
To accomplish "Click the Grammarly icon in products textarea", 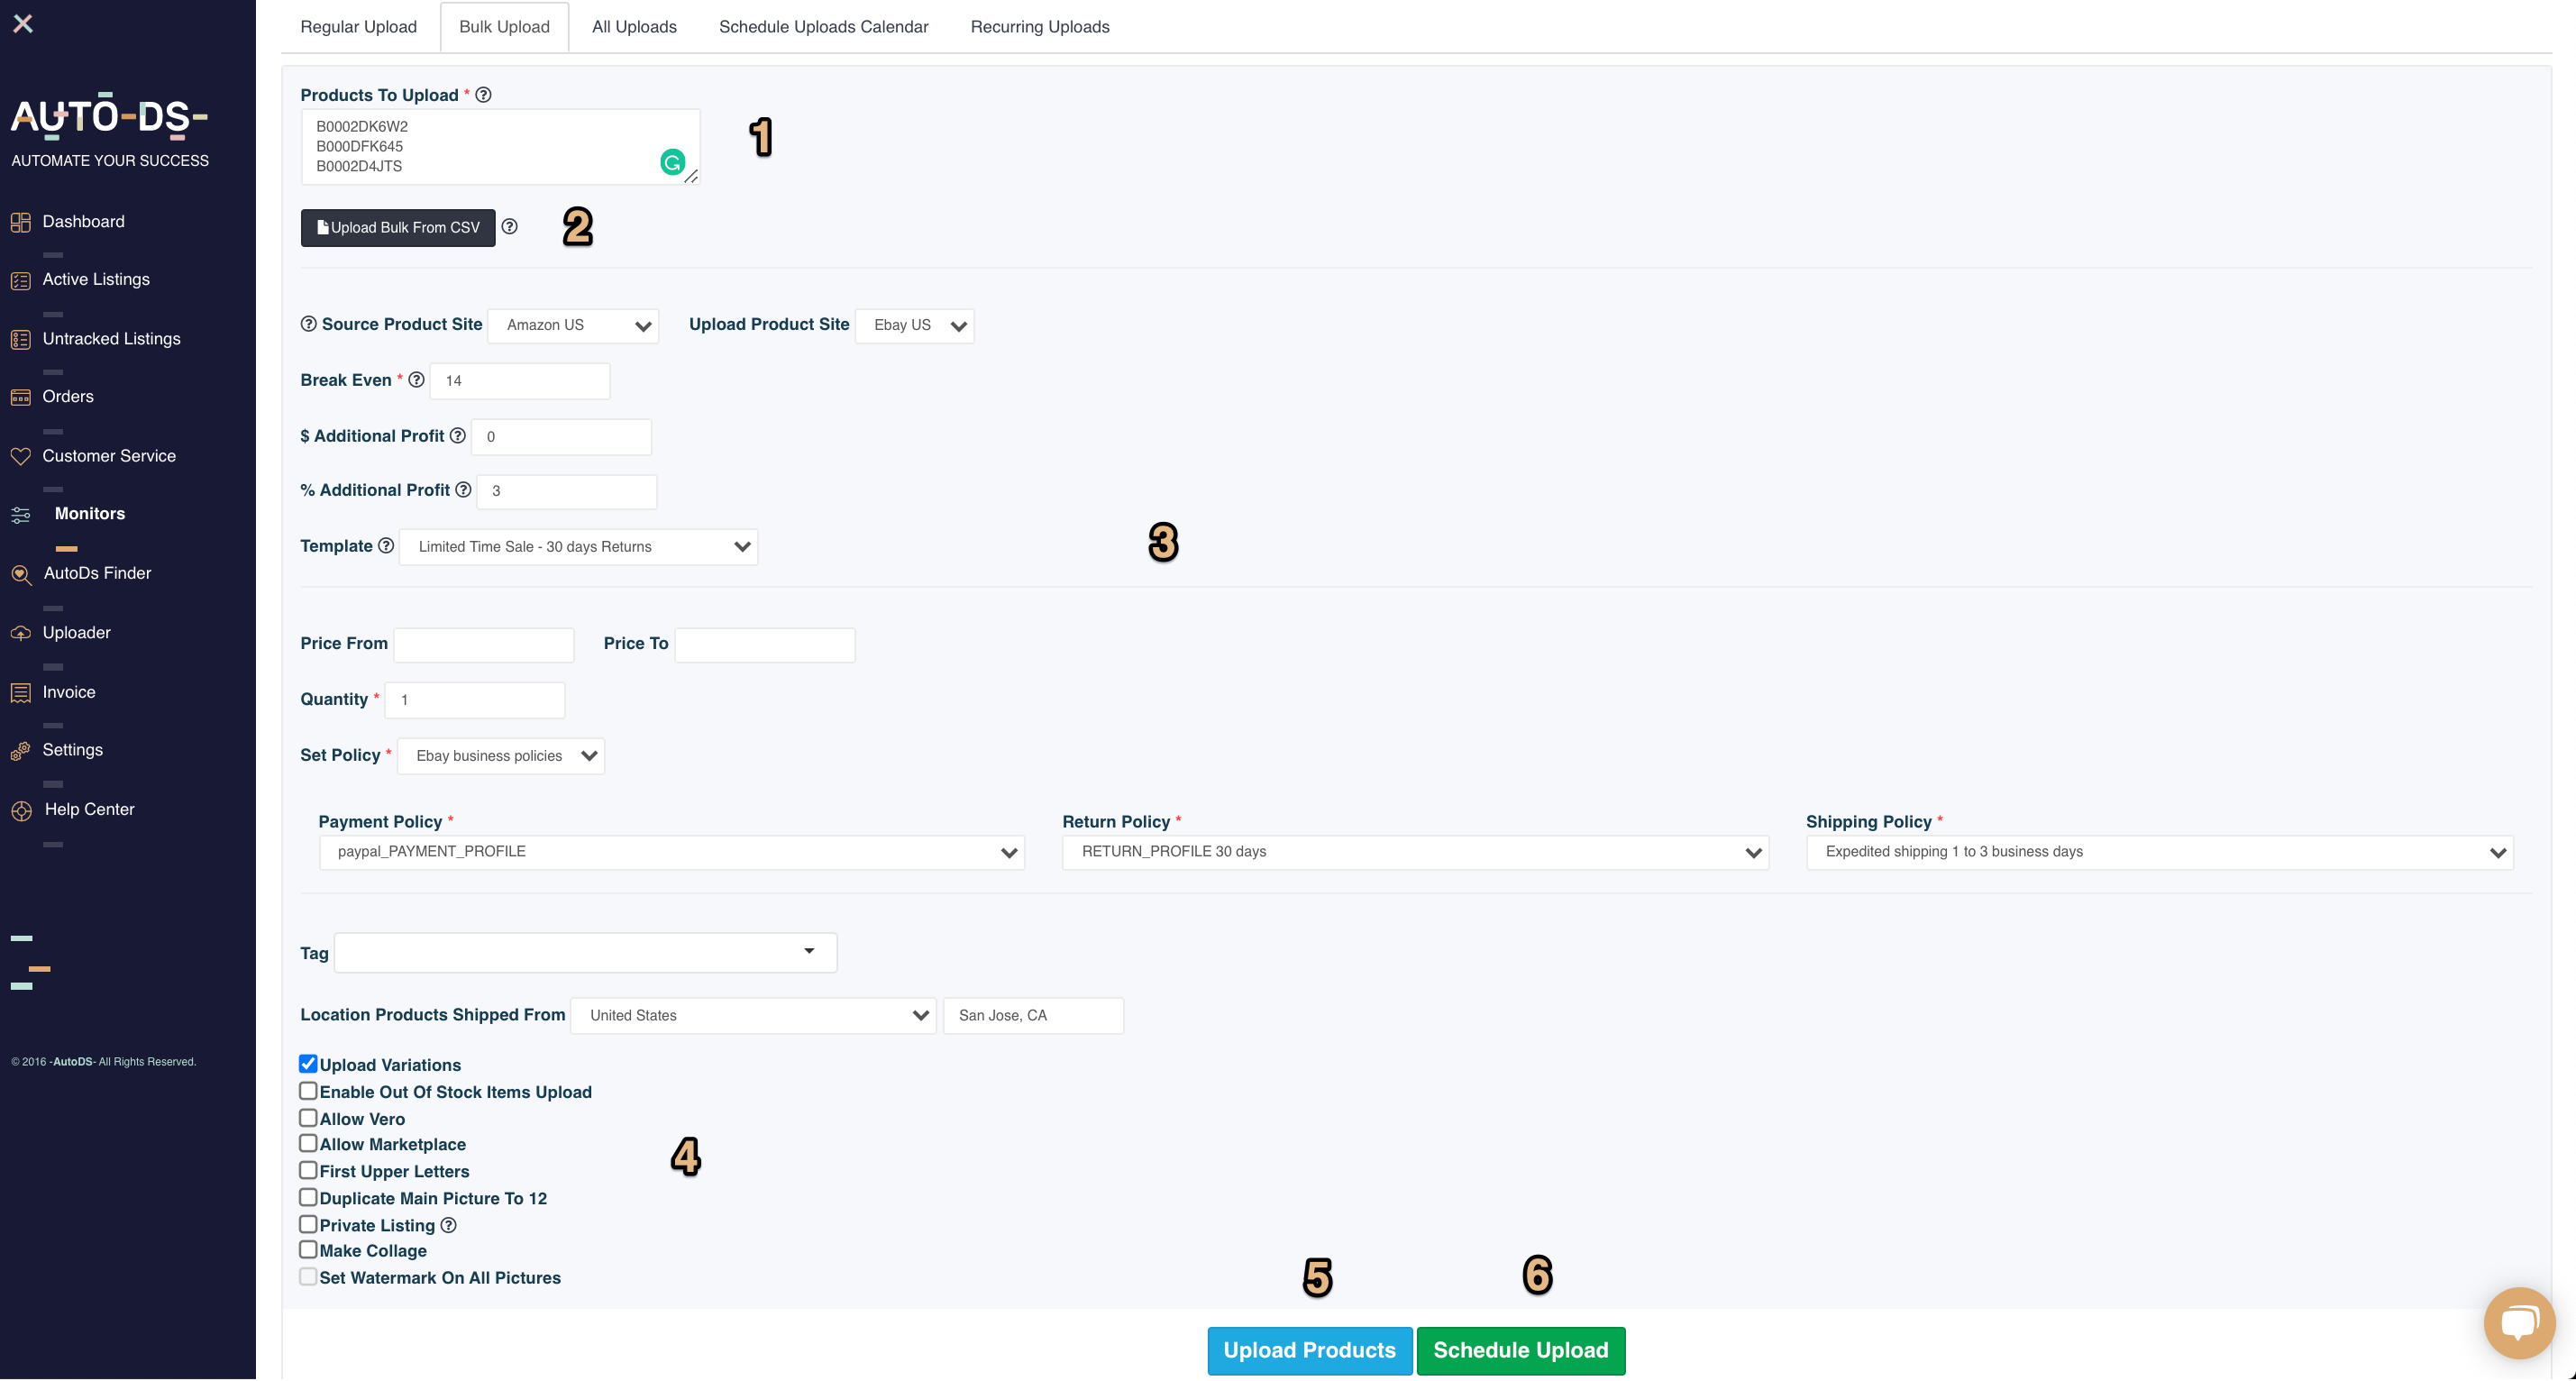I will (672, 161).
